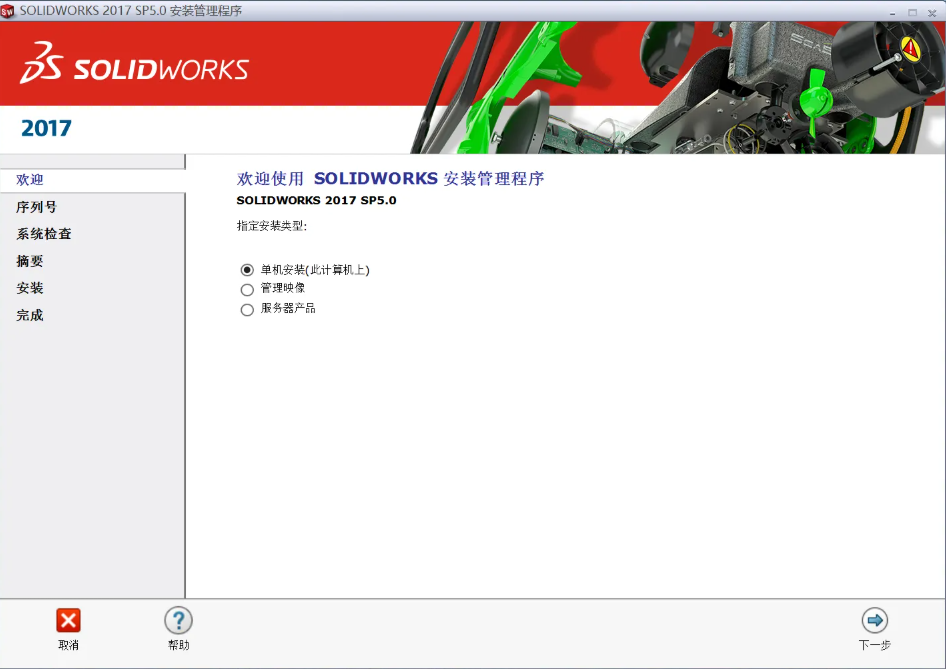Click the 2017 version text in banner
This screenshot has height=669, width=946.
tap(46, 128)
